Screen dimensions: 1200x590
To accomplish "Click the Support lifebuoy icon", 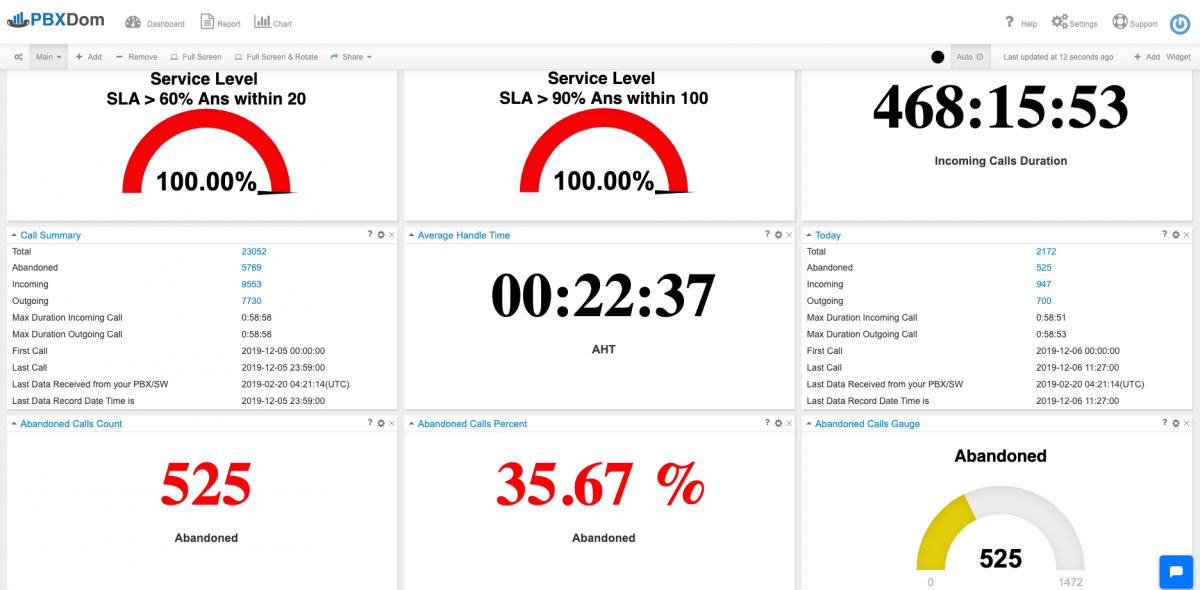I will click(1120, 22).
